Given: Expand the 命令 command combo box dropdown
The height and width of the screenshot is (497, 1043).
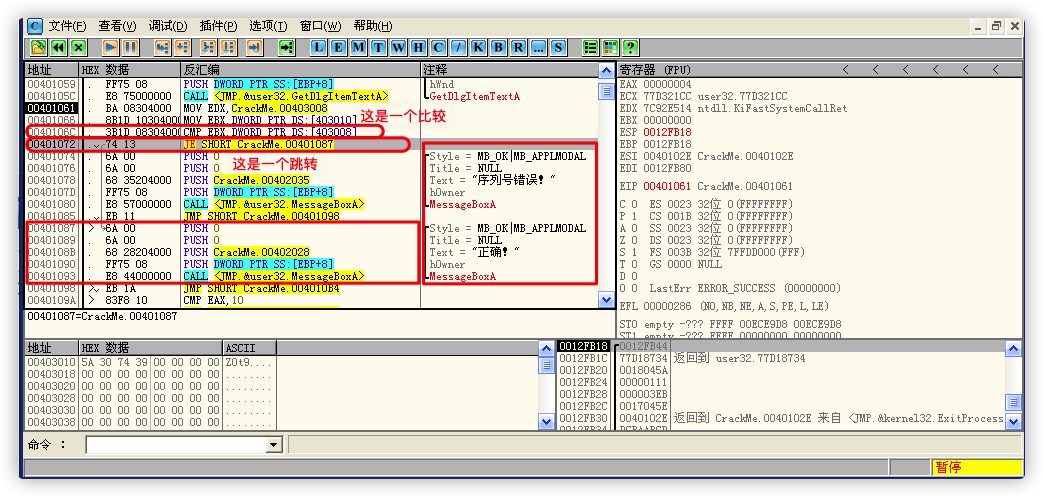Looking at the screenshot, I should point(274,444).
